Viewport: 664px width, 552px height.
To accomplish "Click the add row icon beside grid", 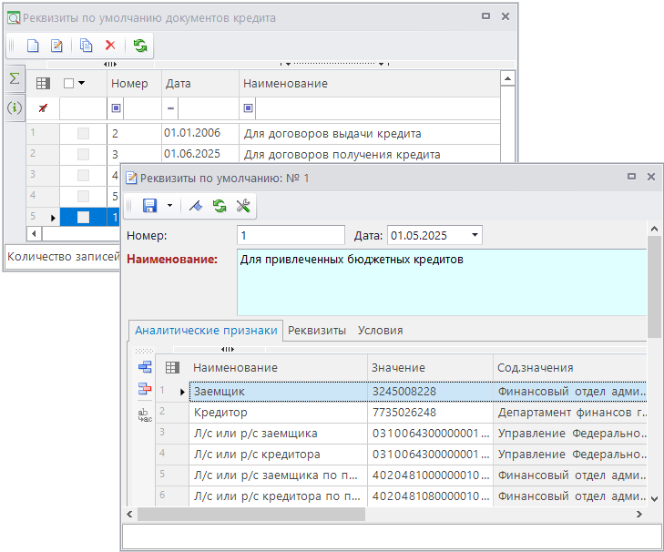I will tap(143, 367).
